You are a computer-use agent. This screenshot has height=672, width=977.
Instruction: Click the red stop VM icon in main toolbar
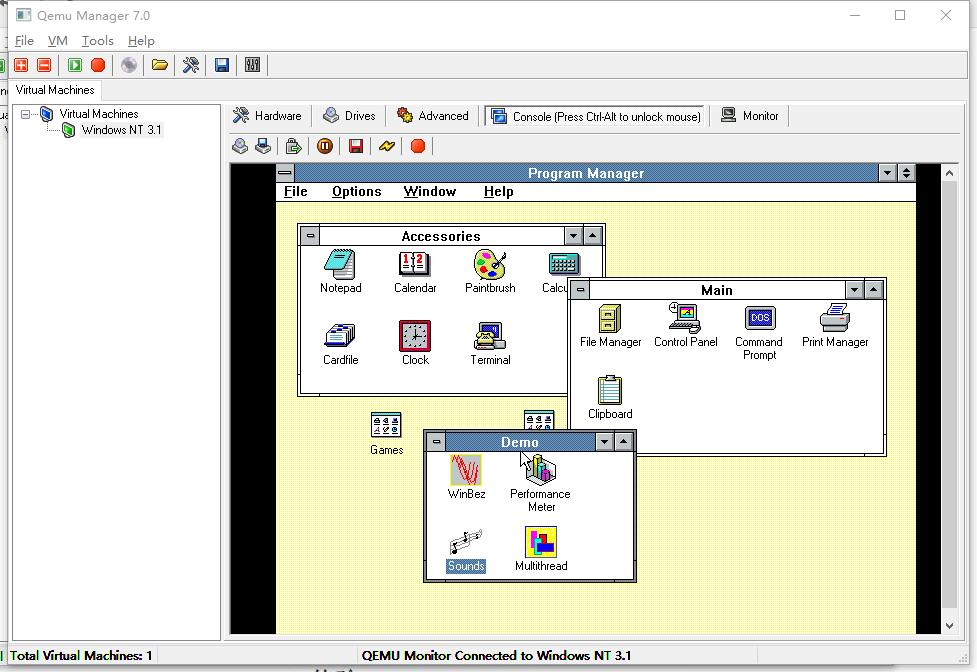coord(98,65)
